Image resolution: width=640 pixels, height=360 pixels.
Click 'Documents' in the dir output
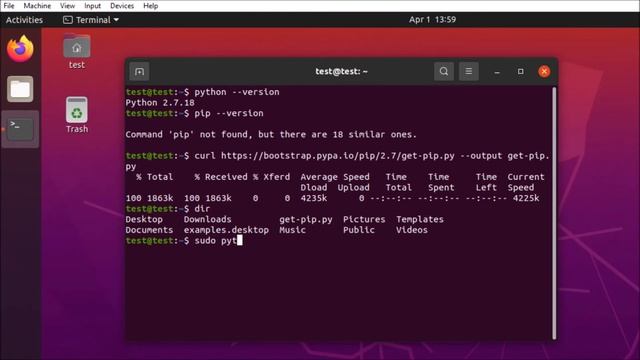click(149, 230)
